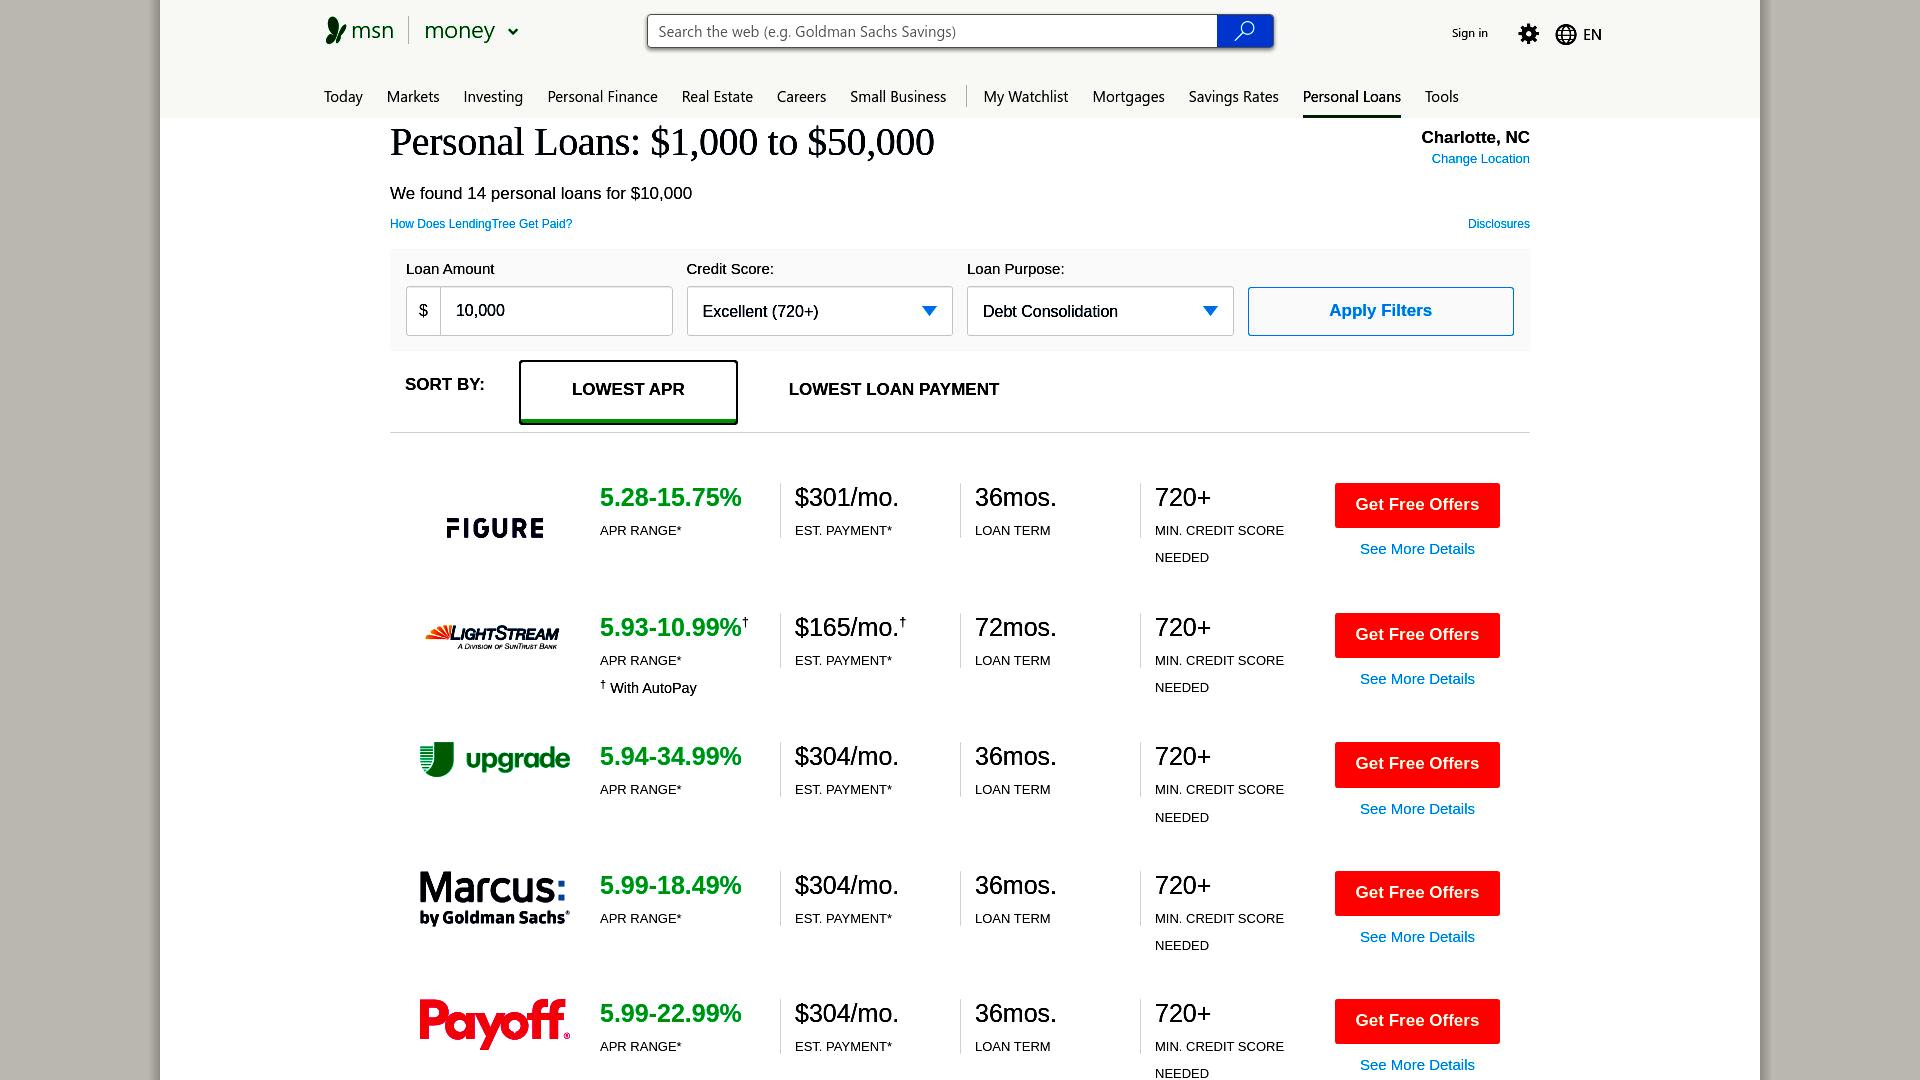This screenshot has width=1920, height=1080.
Task: Click the 5.99-18.49% APR range
Action: coord(670,886)
